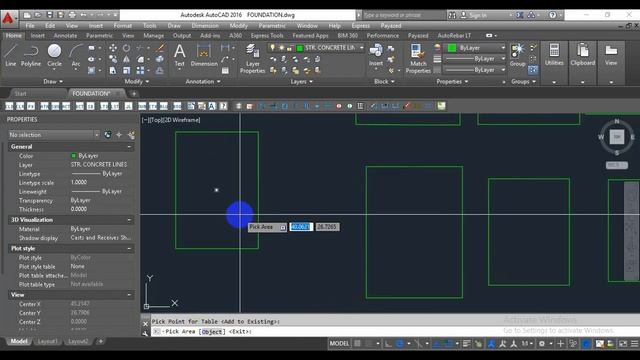Choose the Rotate tool in Modify panel
Screen dimensions: 640x360
pos(127,48)
